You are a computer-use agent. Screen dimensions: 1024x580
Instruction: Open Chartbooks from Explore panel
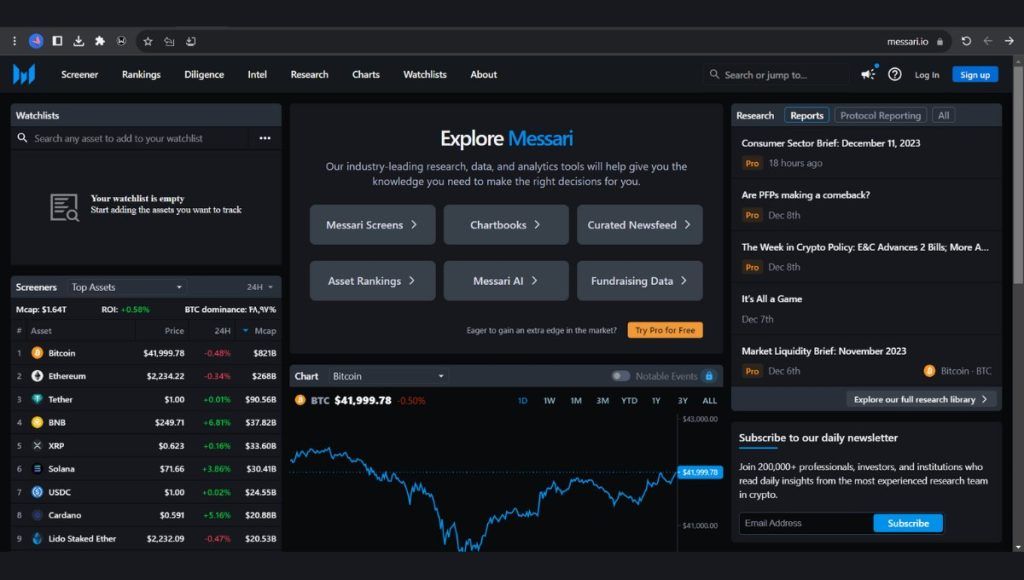506,225
